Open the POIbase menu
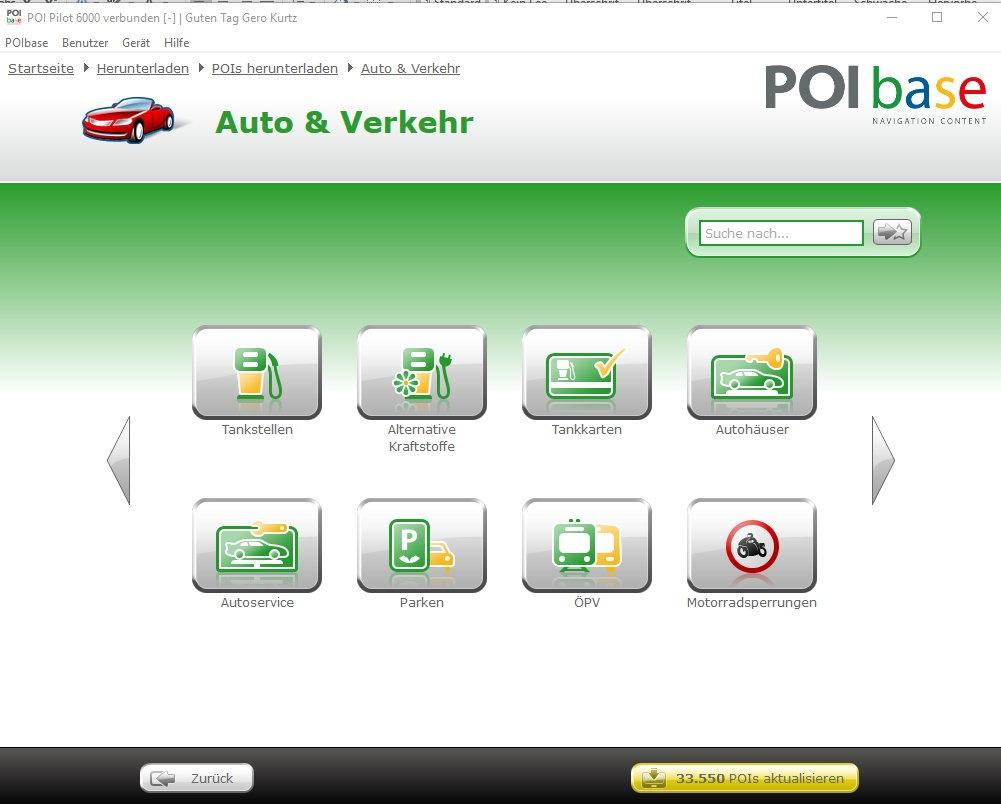This screenshot has height=804, width=1001. [27, 43]
